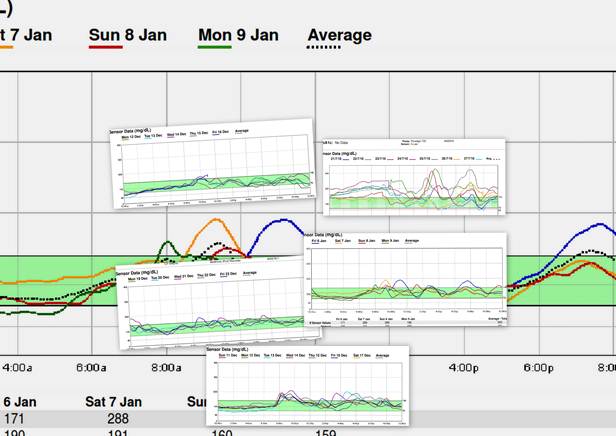Select the Average legend entry

point(339,35)
